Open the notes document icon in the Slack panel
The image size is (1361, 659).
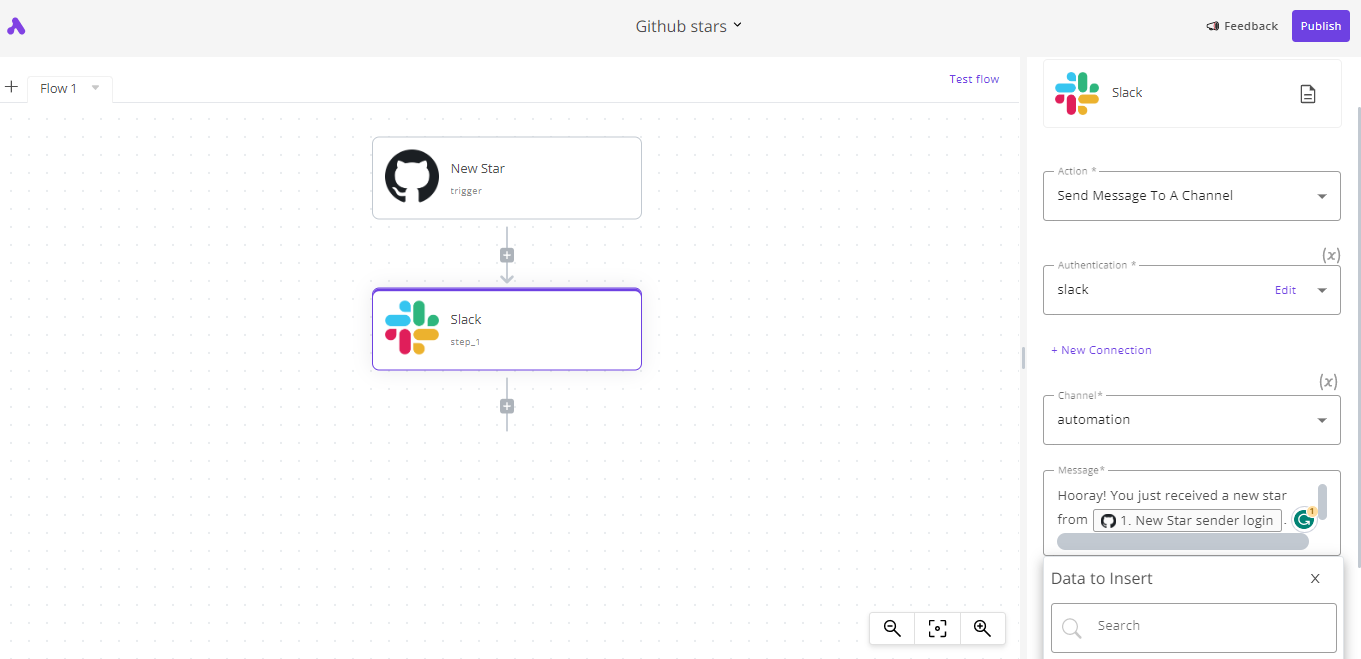pos(1307,93)
